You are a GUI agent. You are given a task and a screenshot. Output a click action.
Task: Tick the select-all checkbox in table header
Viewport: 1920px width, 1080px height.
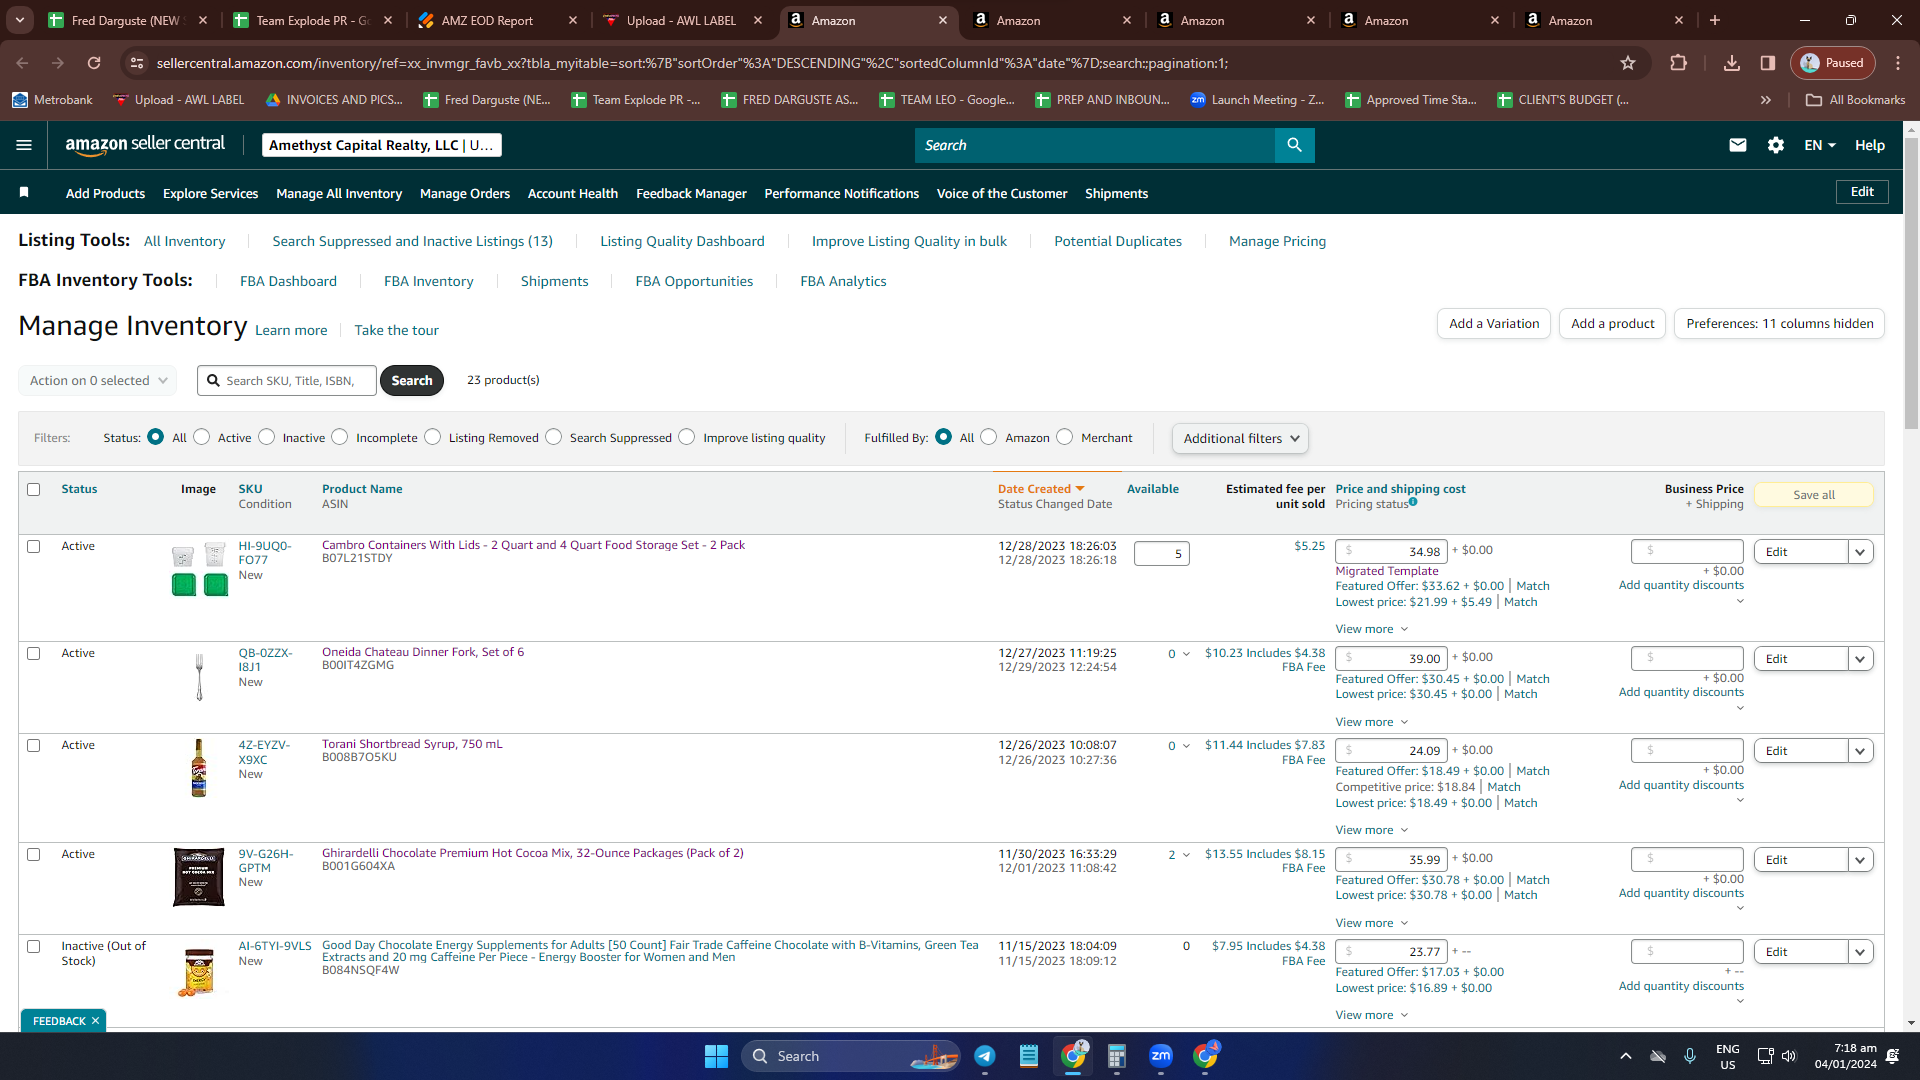pyautogui.click(x=34, y=489)
